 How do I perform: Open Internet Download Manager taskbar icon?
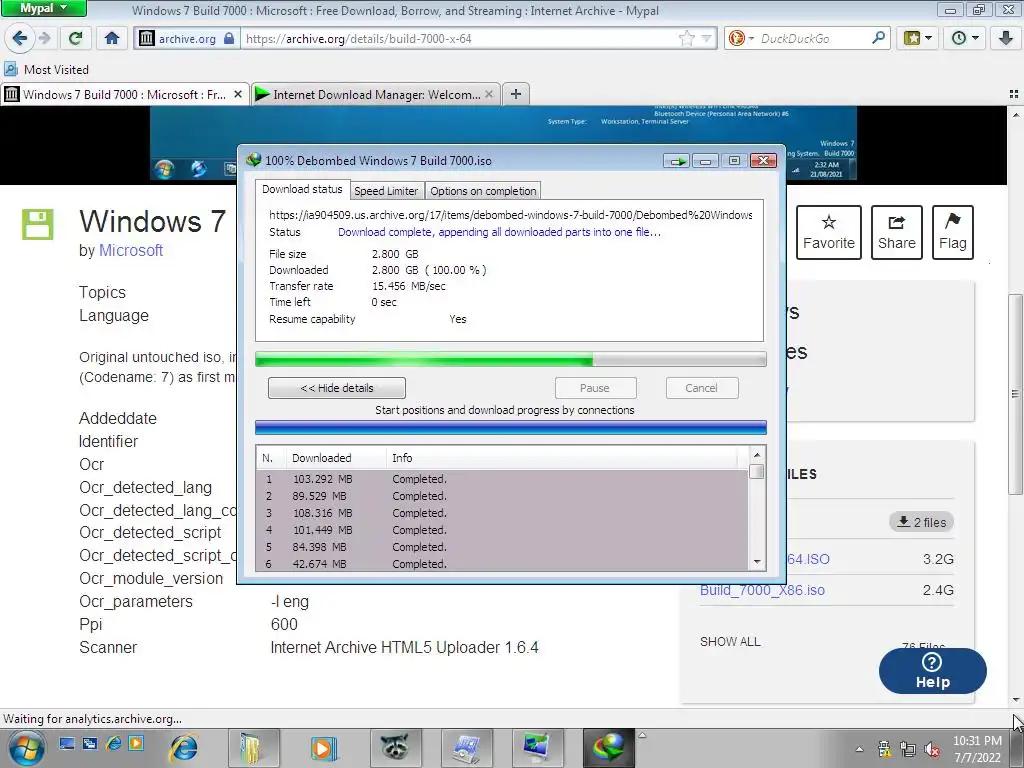coord(608,748)
